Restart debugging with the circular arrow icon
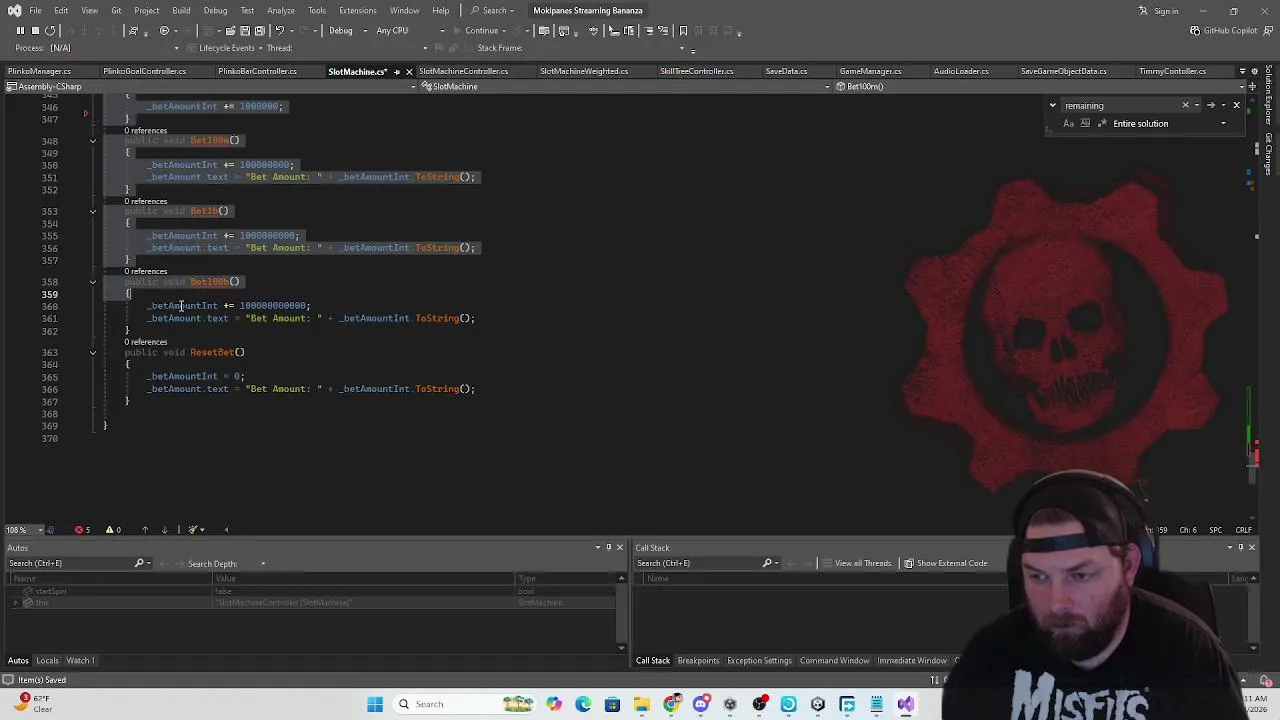This screenshot has height=720, width=1280. tap(50, 30)
